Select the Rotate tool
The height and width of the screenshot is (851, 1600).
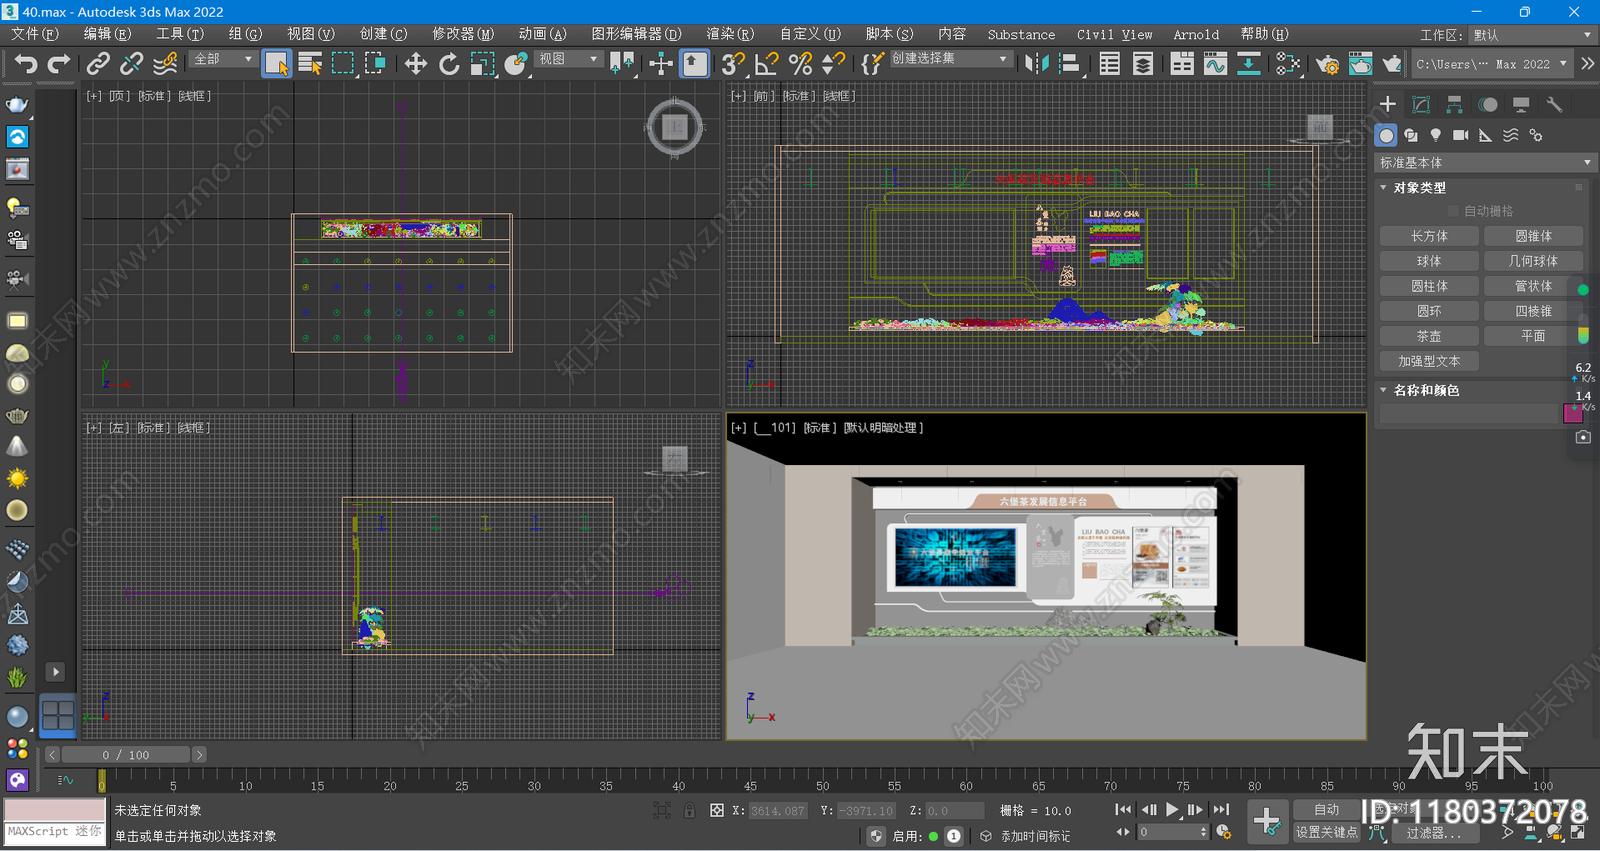(x=449, y=64)
